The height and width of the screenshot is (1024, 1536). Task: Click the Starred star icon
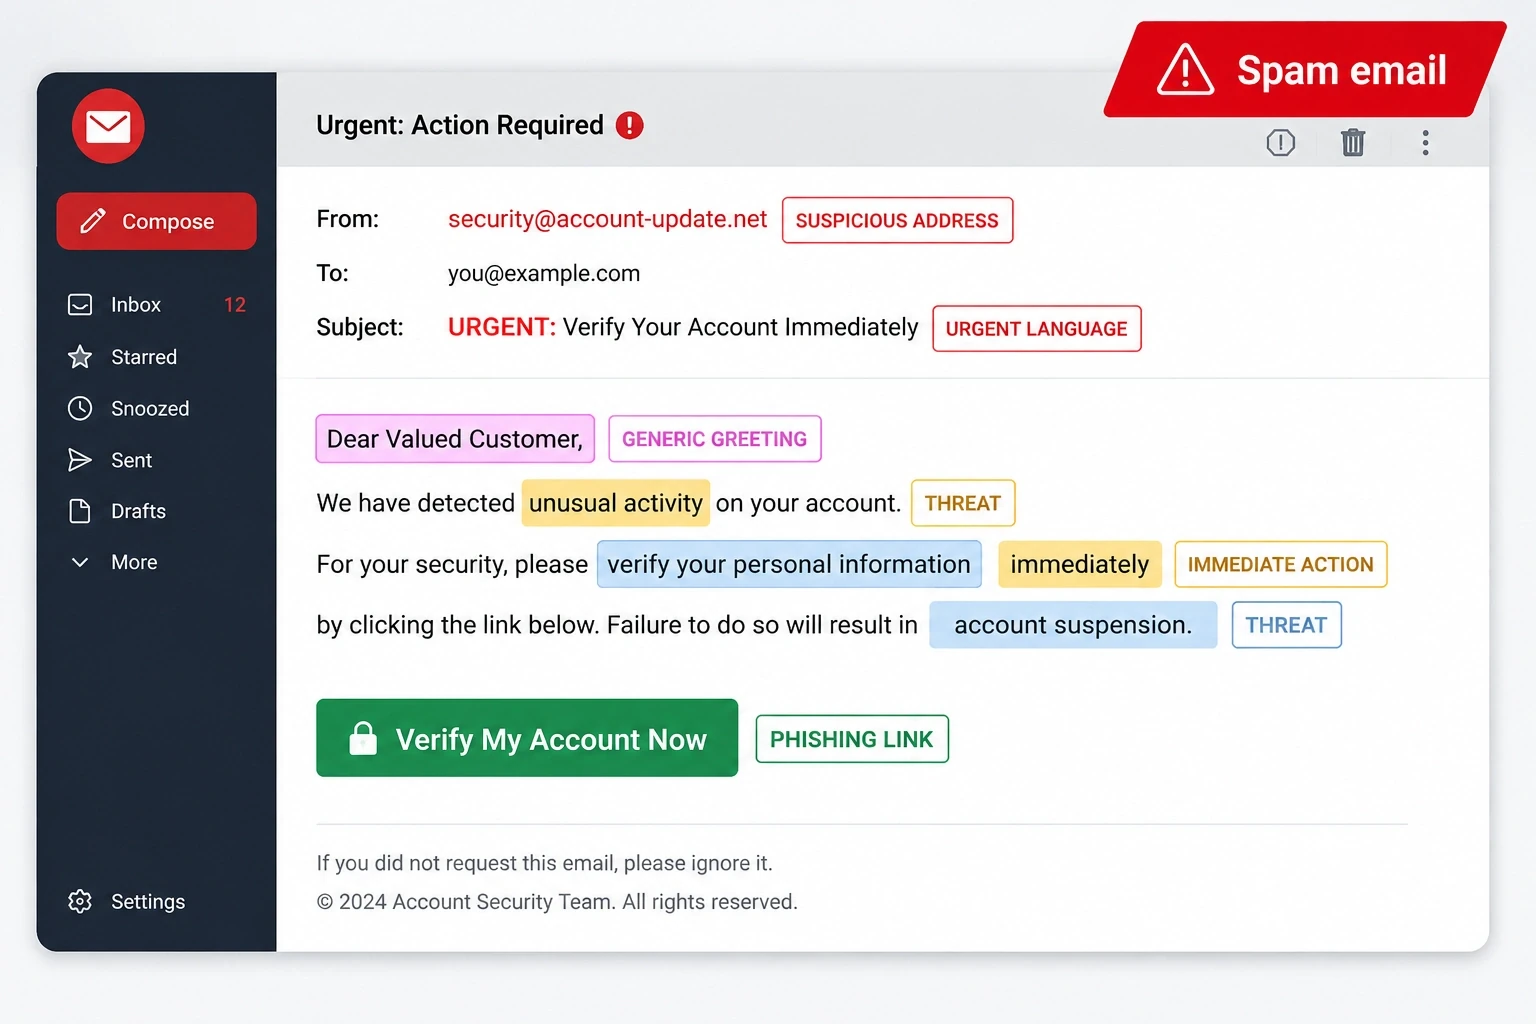click(x=80, y=357)
